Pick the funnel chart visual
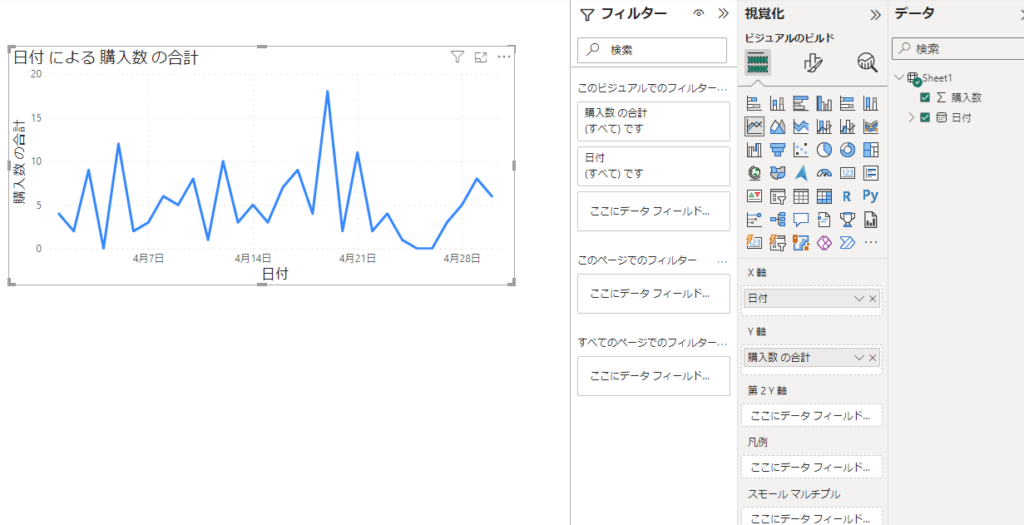1024x525 pixels. (x=777, y=150)
